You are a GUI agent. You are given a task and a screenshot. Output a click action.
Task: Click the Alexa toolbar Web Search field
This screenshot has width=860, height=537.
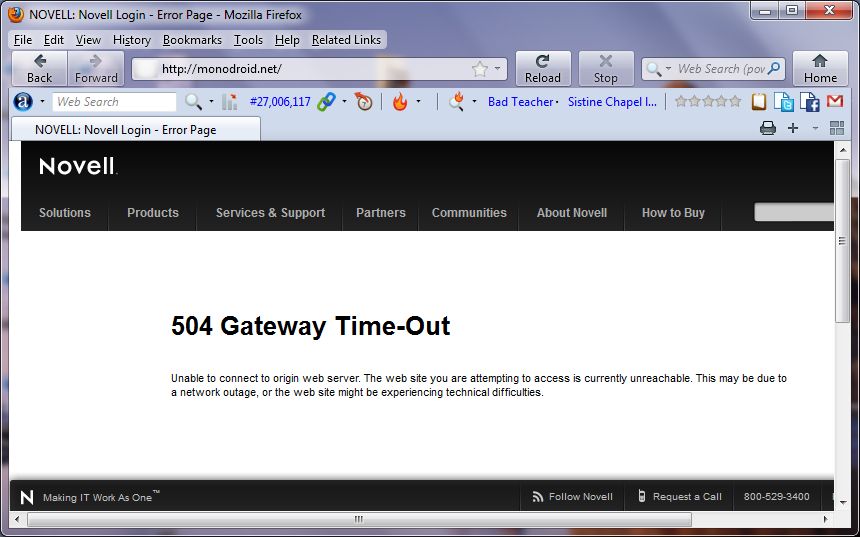click(114, 101)
